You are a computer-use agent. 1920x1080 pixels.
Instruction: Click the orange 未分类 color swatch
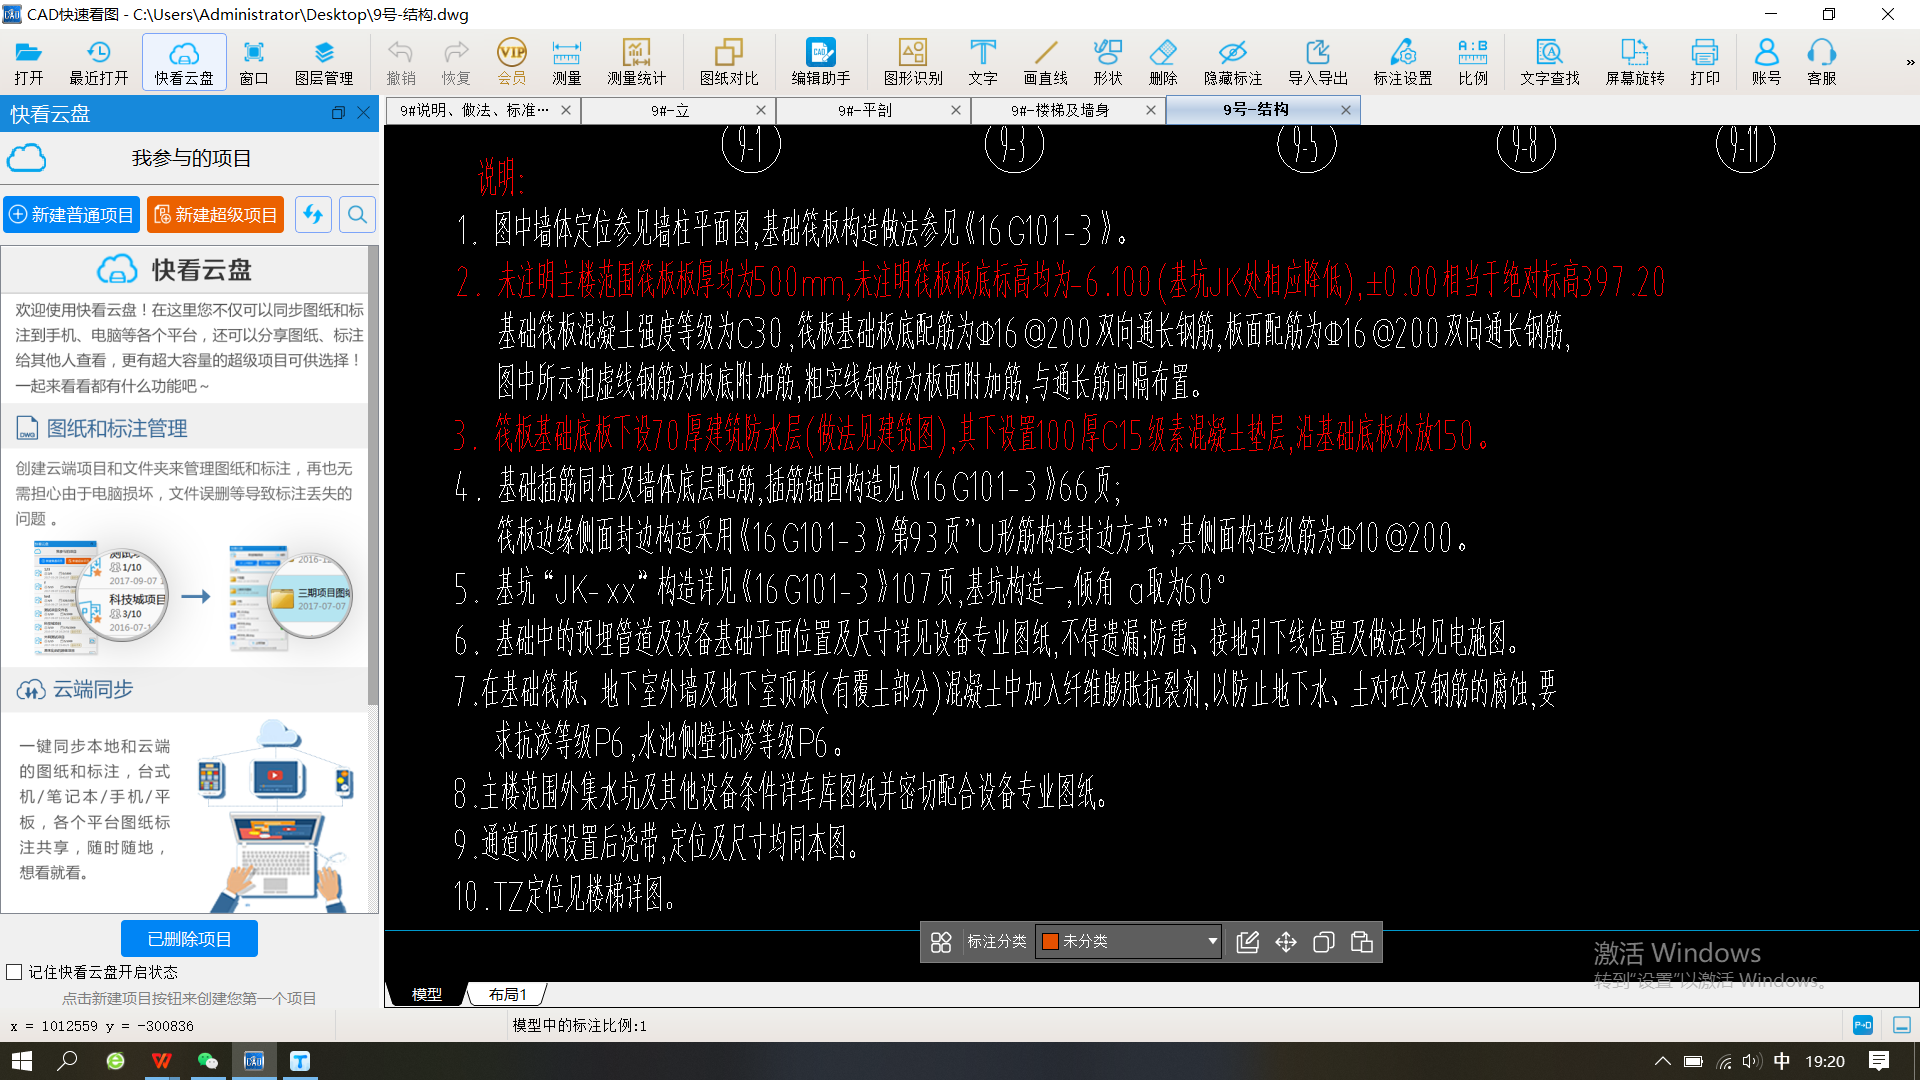click(1050, 941)
